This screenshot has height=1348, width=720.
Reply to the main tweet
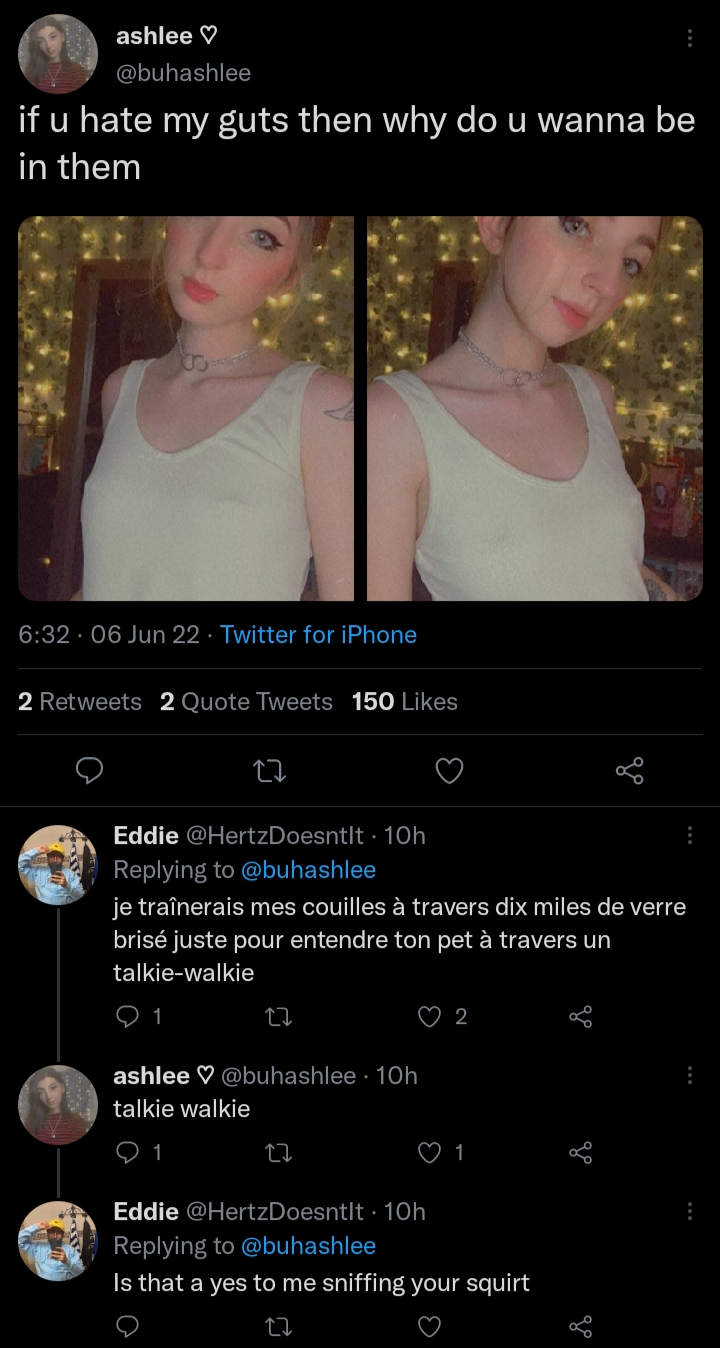[90, 770]
